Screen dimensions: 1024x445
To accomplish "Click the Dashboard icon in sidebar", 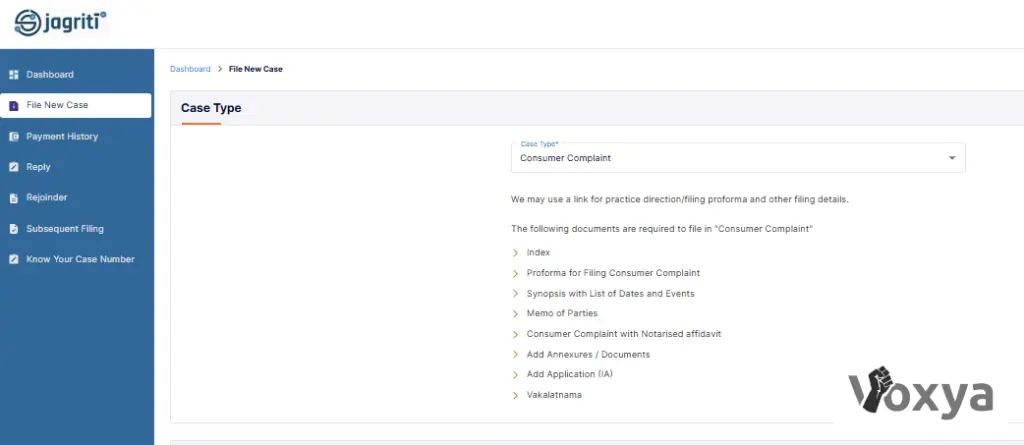I will tap(14, 75).
